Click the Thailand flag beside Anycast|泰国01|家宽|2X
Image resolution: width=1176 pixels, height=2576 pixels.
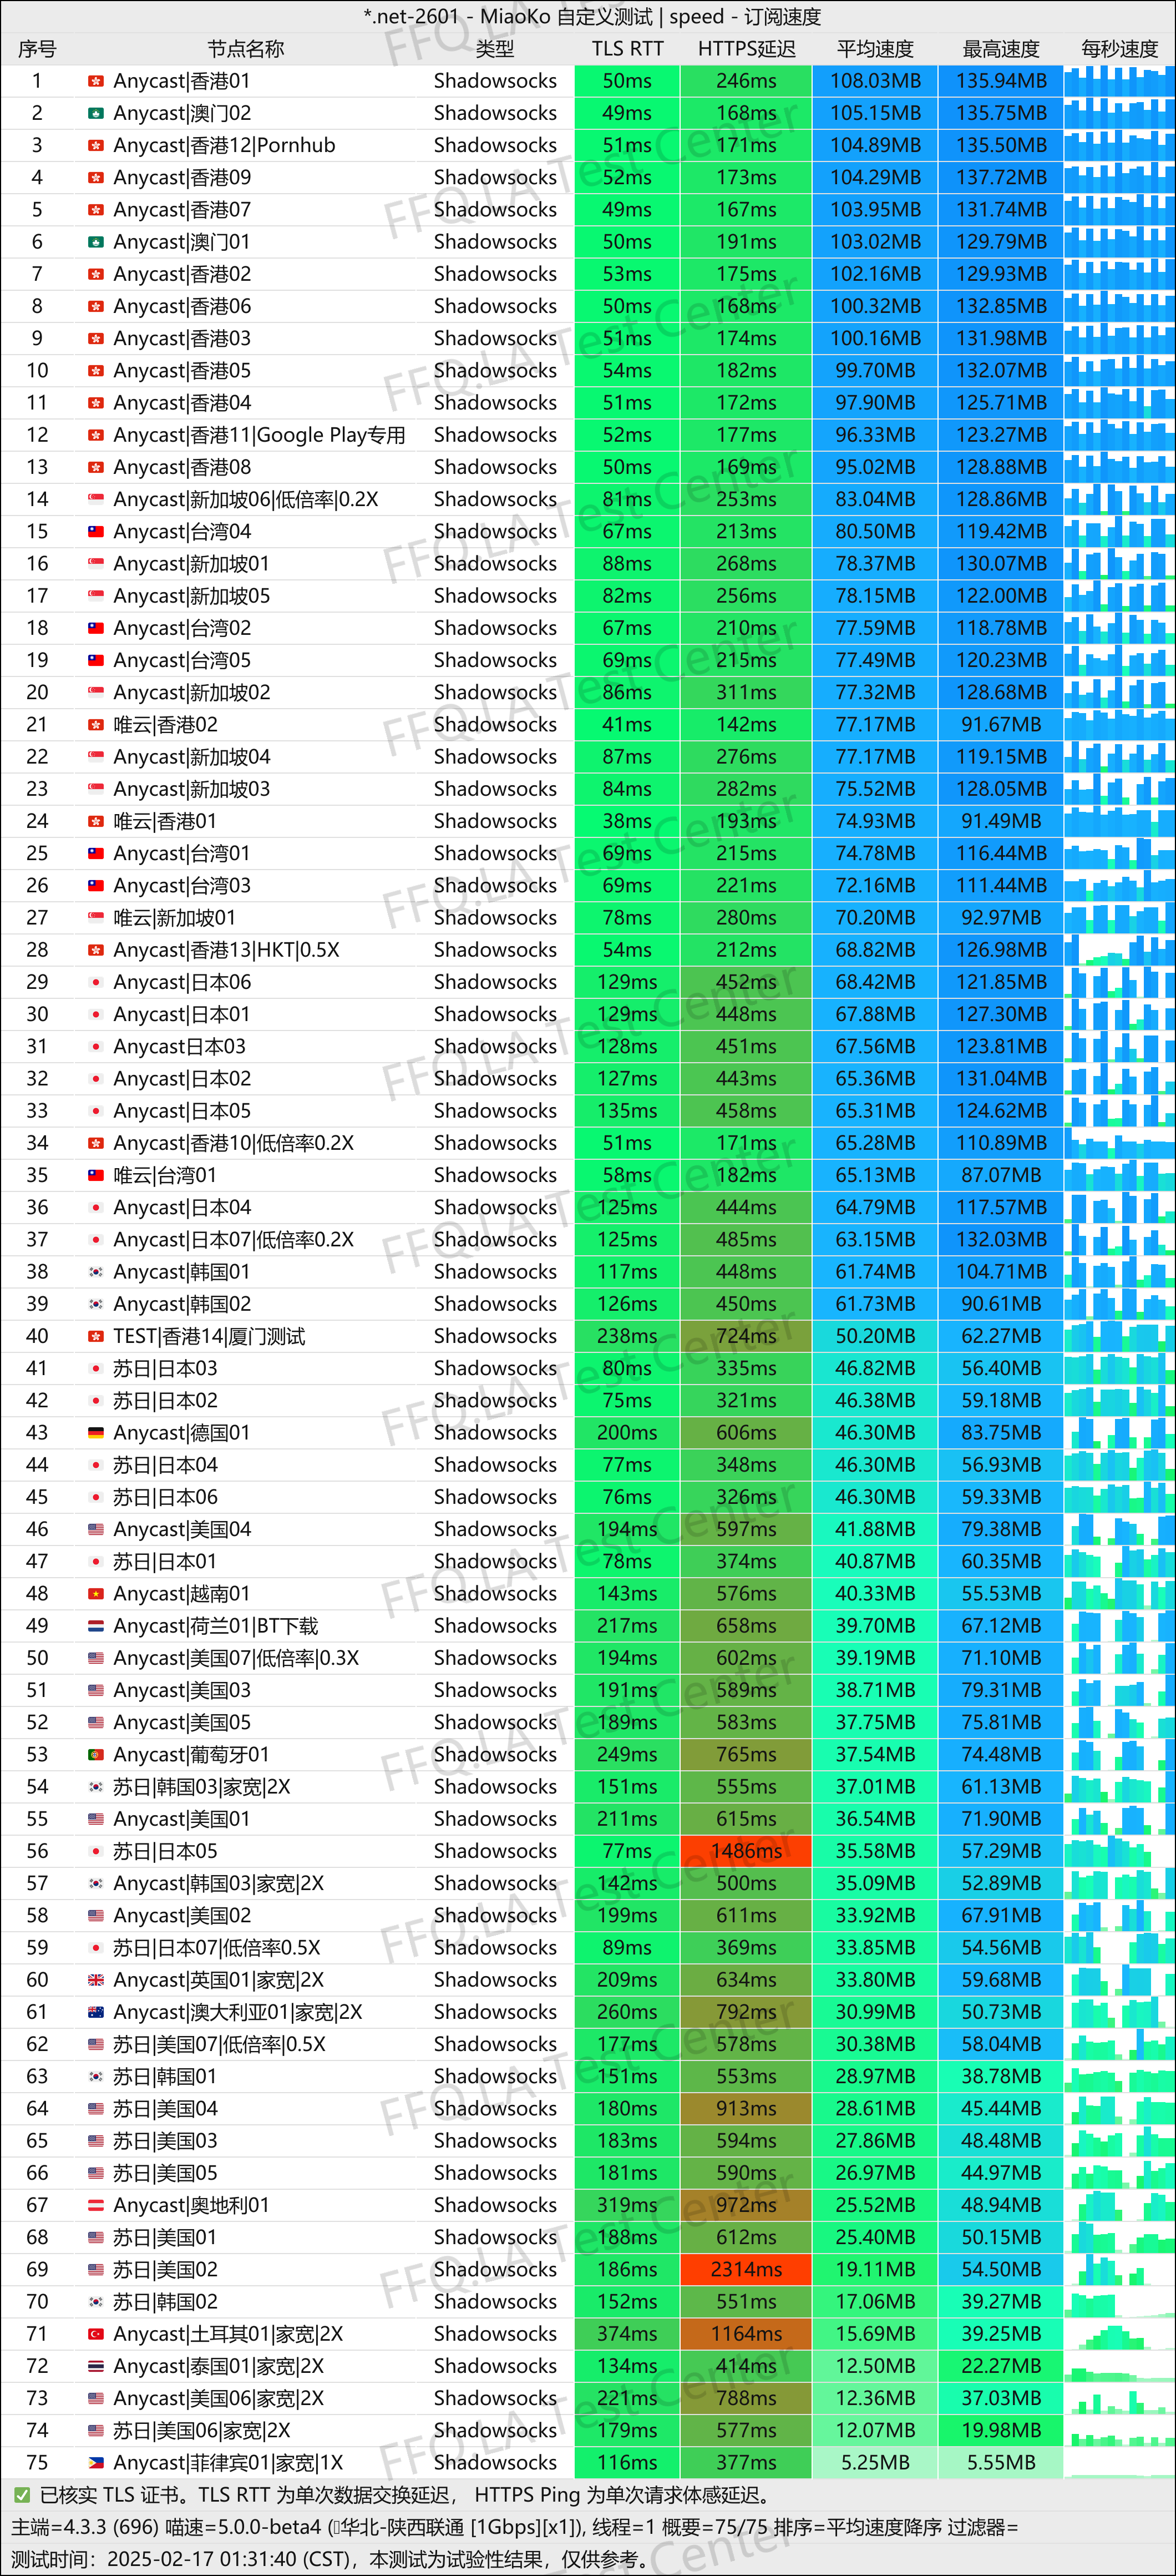pos(96,2366)
